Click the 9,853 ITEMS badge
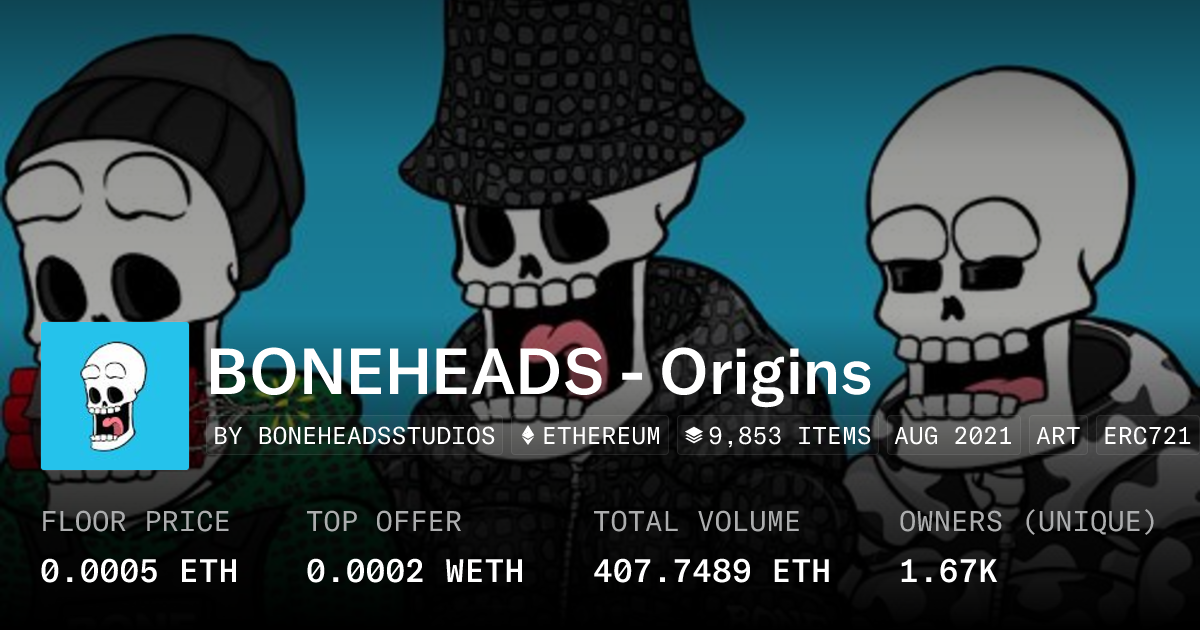The height and width of the screenshot is (630, 1200). click(778, 436)
